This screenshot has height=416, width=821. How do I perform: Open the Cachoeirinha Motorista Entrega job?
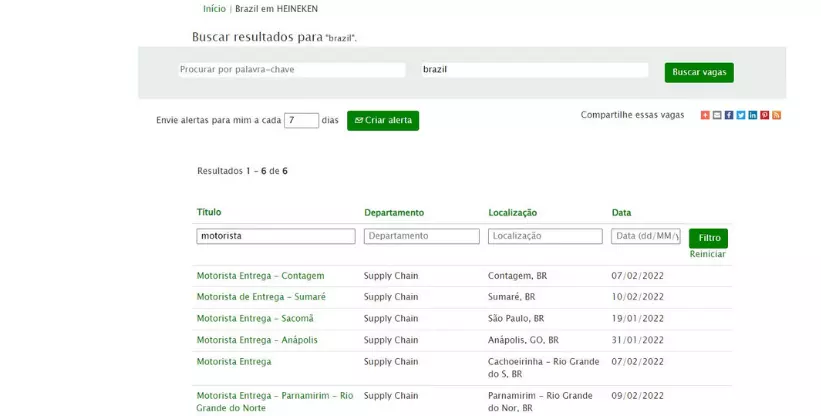pyautogui.click(x=234, y=362)
